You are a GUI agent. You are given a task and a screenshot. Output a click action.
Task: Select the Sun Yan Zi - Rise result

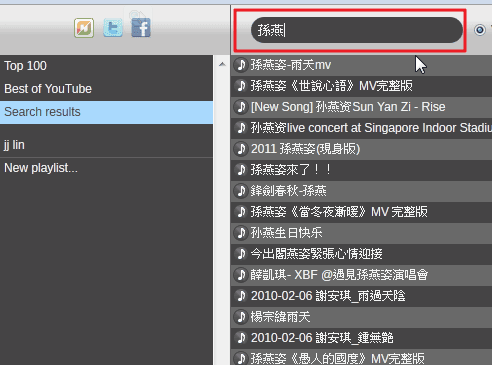[361, 107]
